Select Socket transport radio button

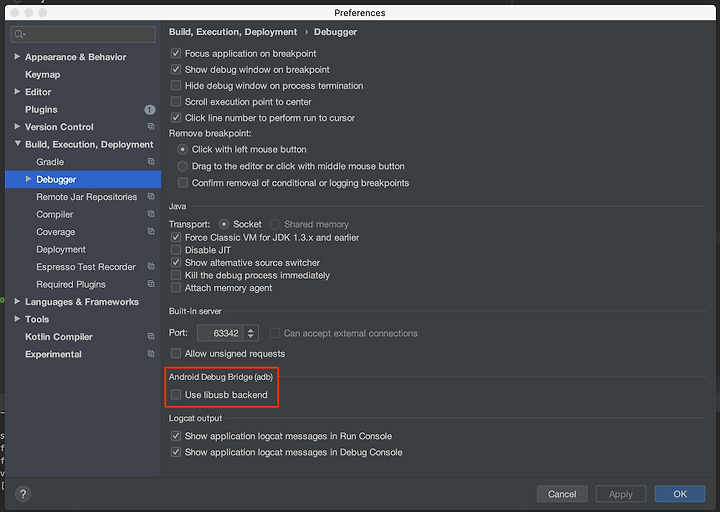[224, 224]
